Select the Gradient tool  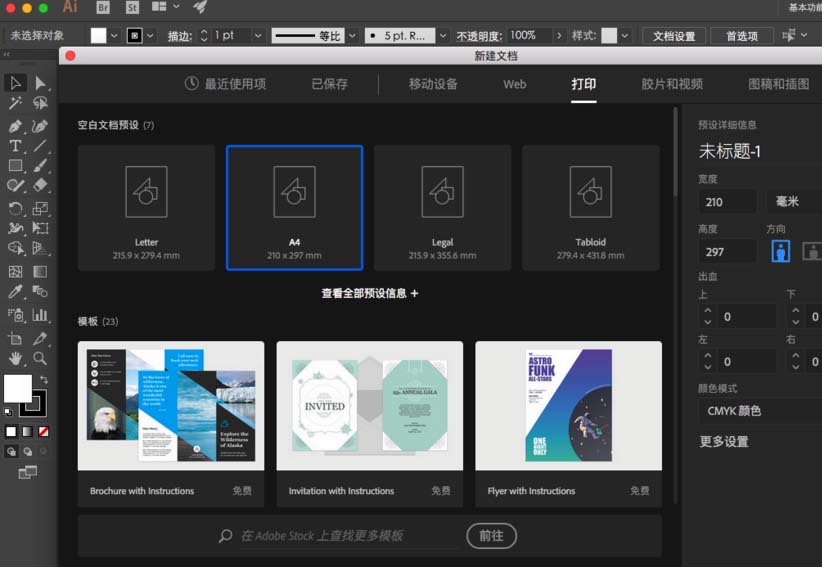pos(40,271)
